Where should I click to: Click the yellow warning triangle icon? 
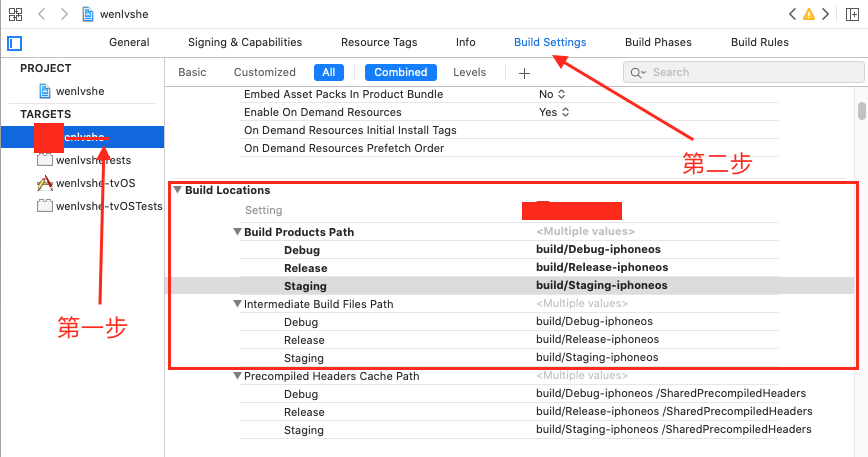click(809, 14)
